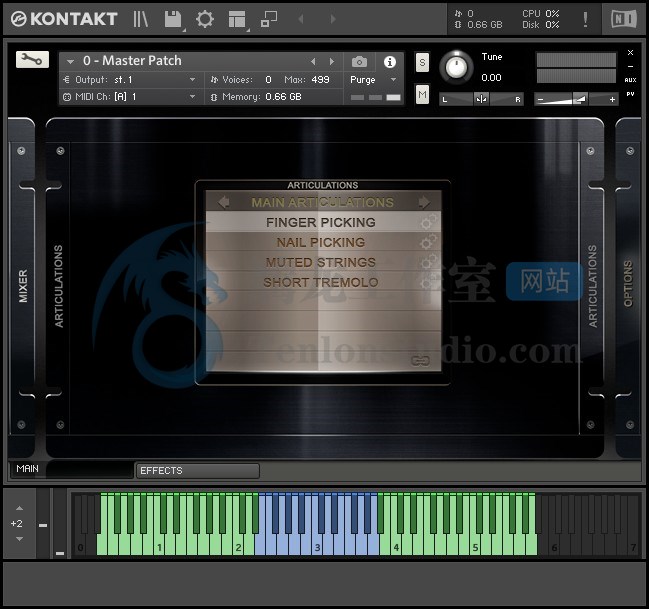Click previous articulation page arrow

click(224, 202)
